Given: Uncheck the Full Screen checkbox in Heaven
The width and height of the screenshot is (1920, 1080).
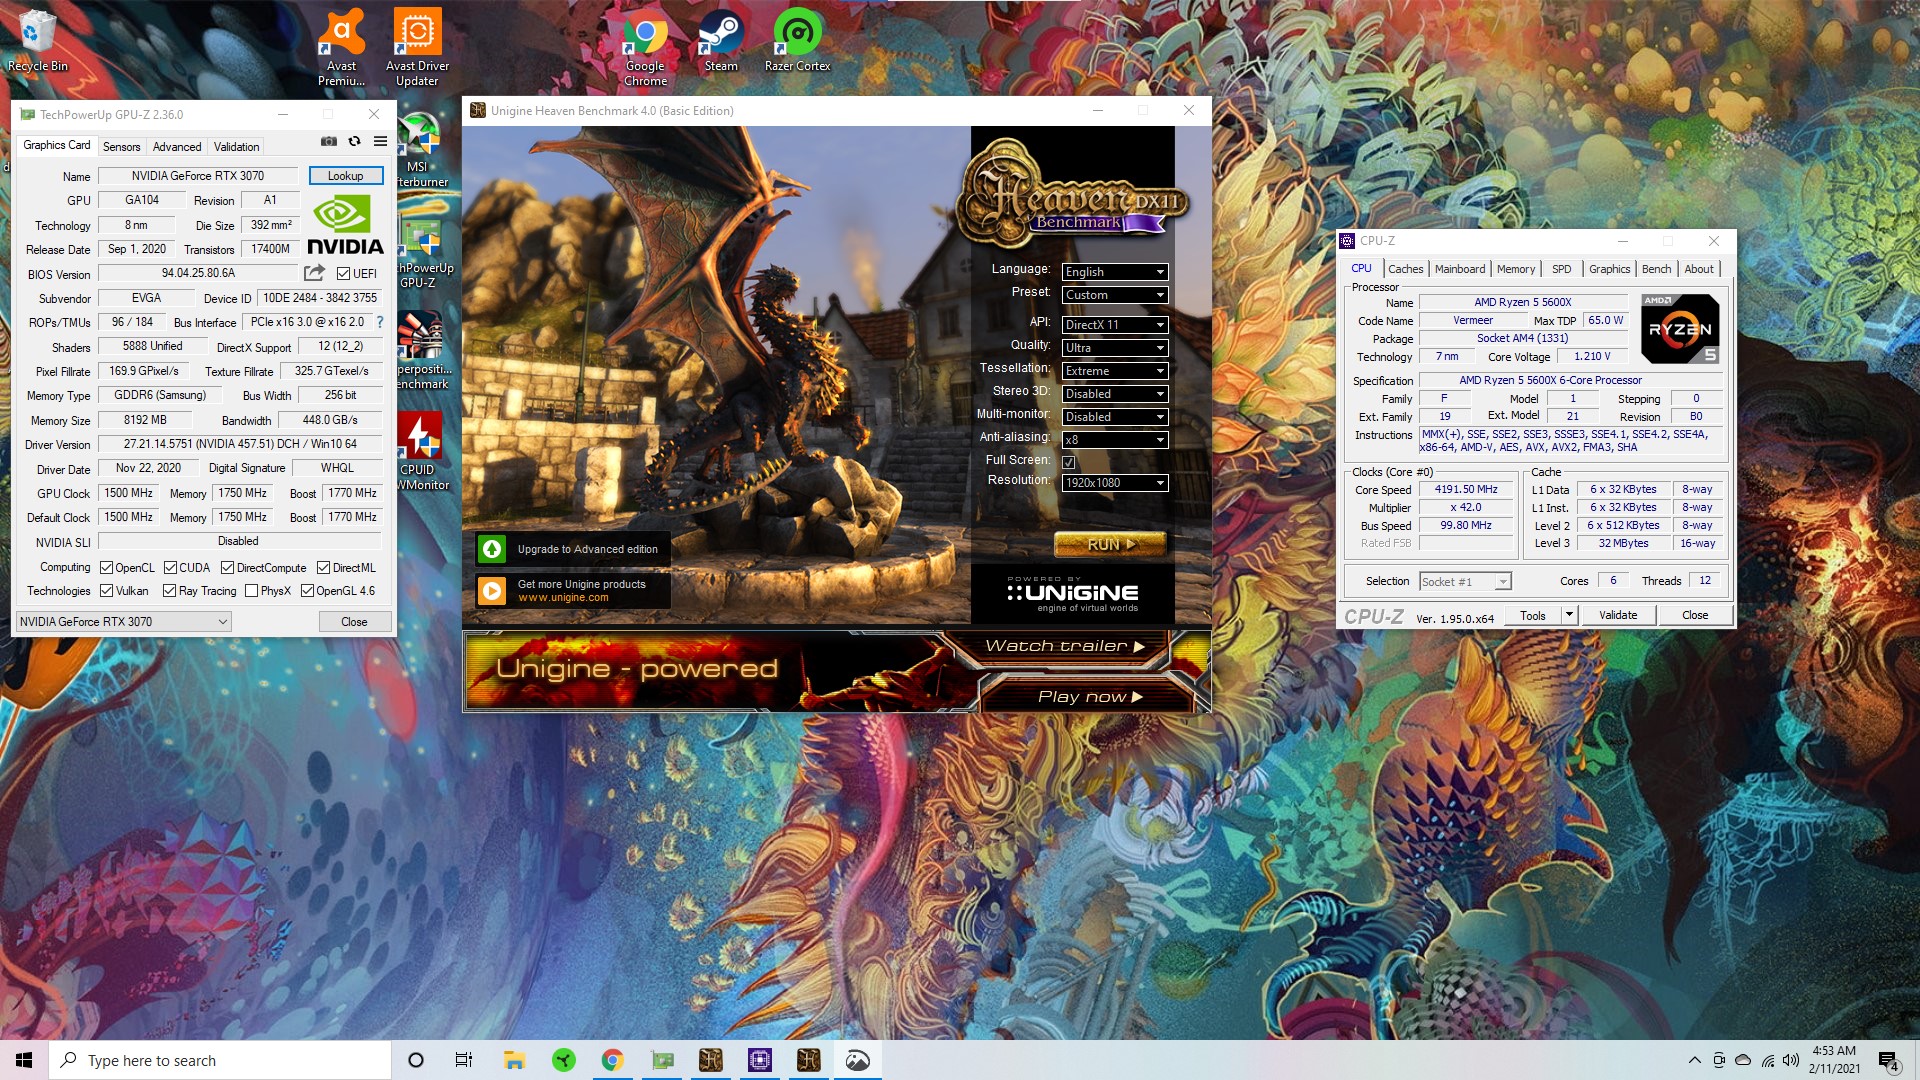Looking at the screenshot, I should coord(1068,461).
